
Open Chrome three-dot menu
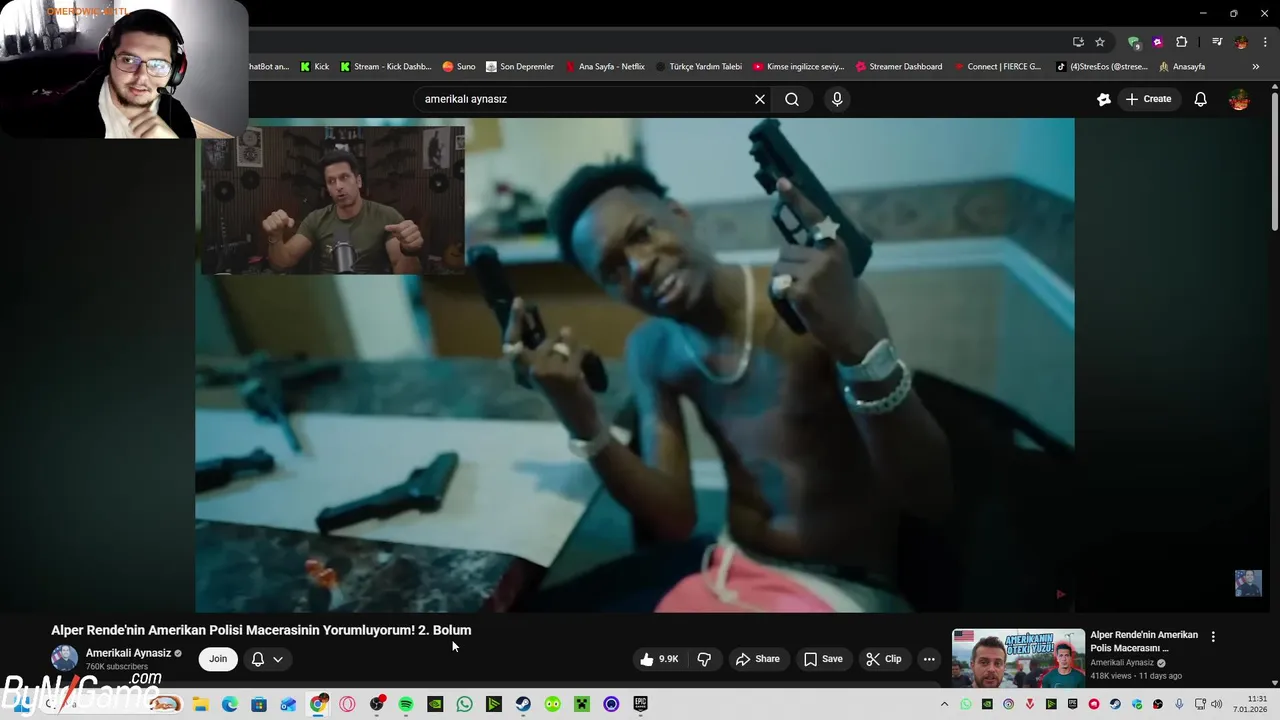1264,42
